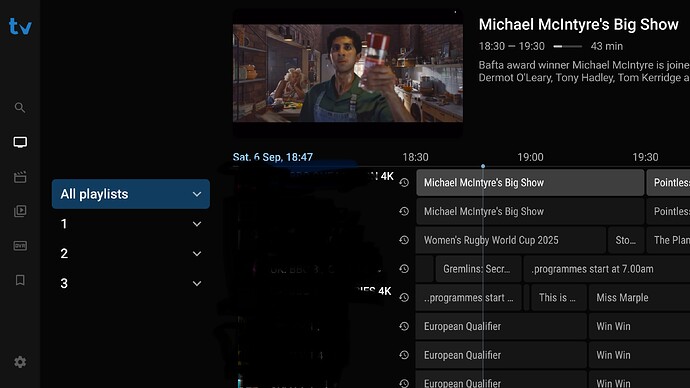Click the tv logo
This screenshot has height=388, width=690.
(x=20, y=26)
